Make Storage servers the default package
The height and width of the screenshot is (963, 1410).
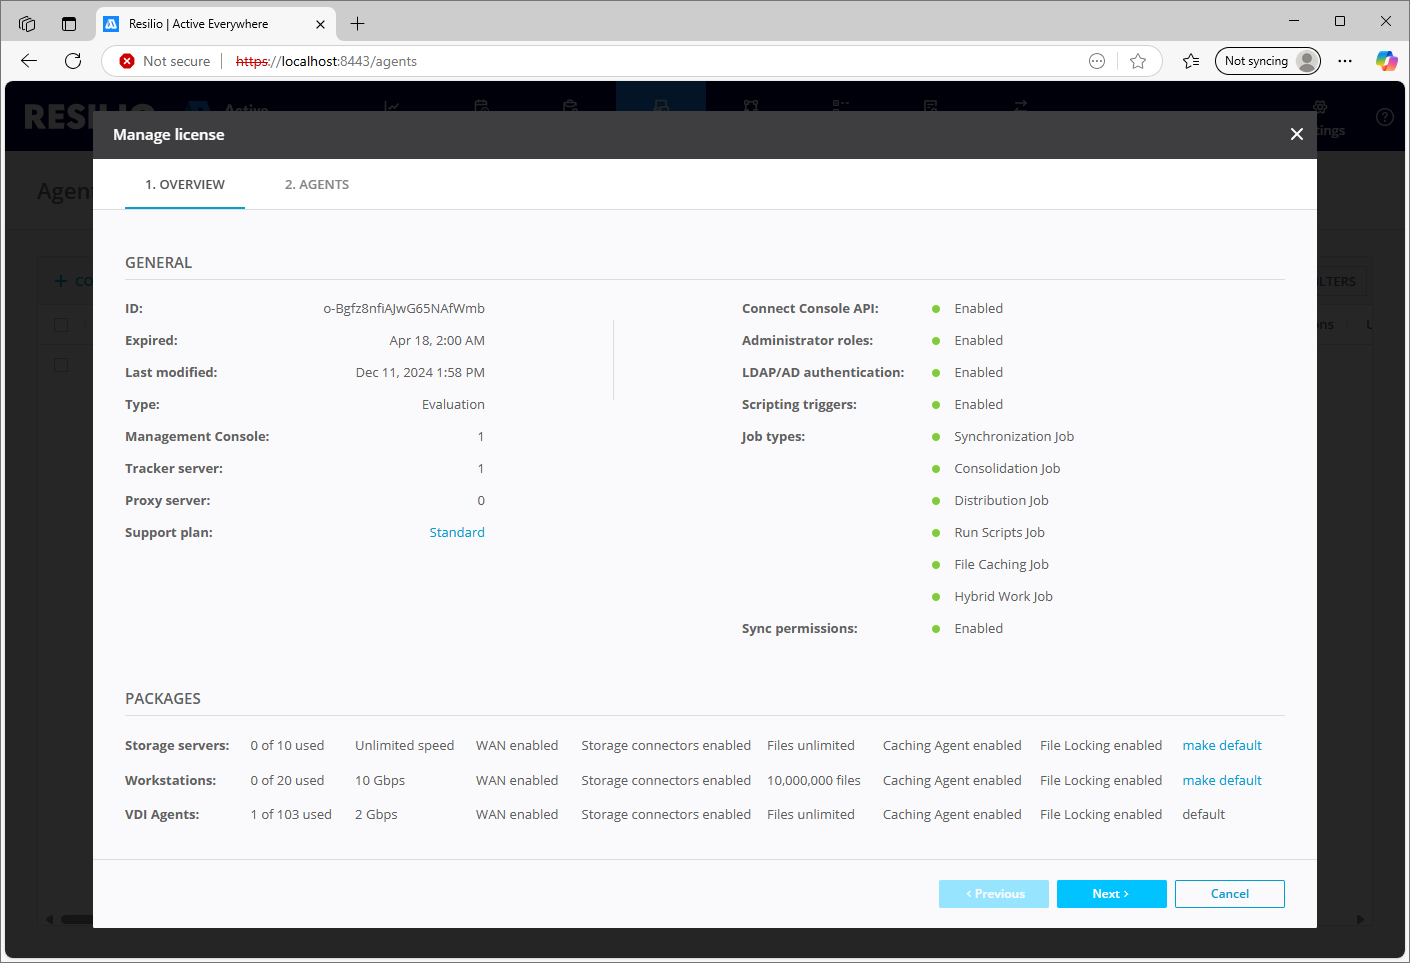click(1221, 746)
